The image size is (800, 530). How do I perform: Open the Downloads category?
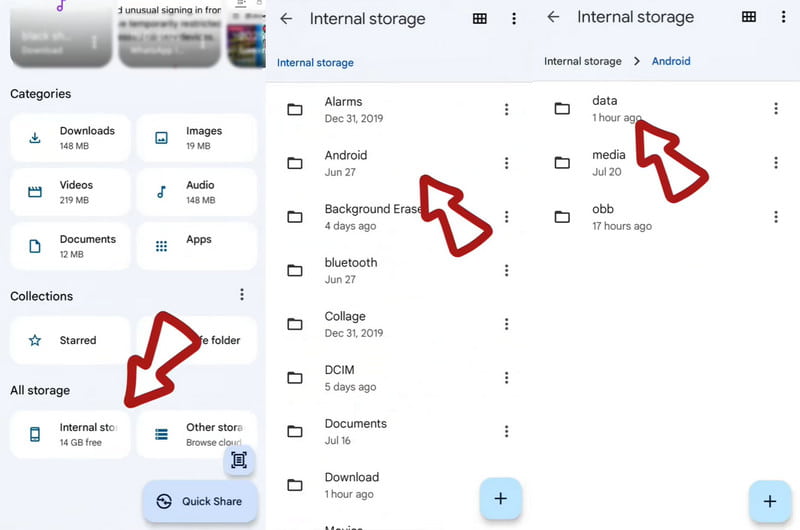(x=70, y=138)
